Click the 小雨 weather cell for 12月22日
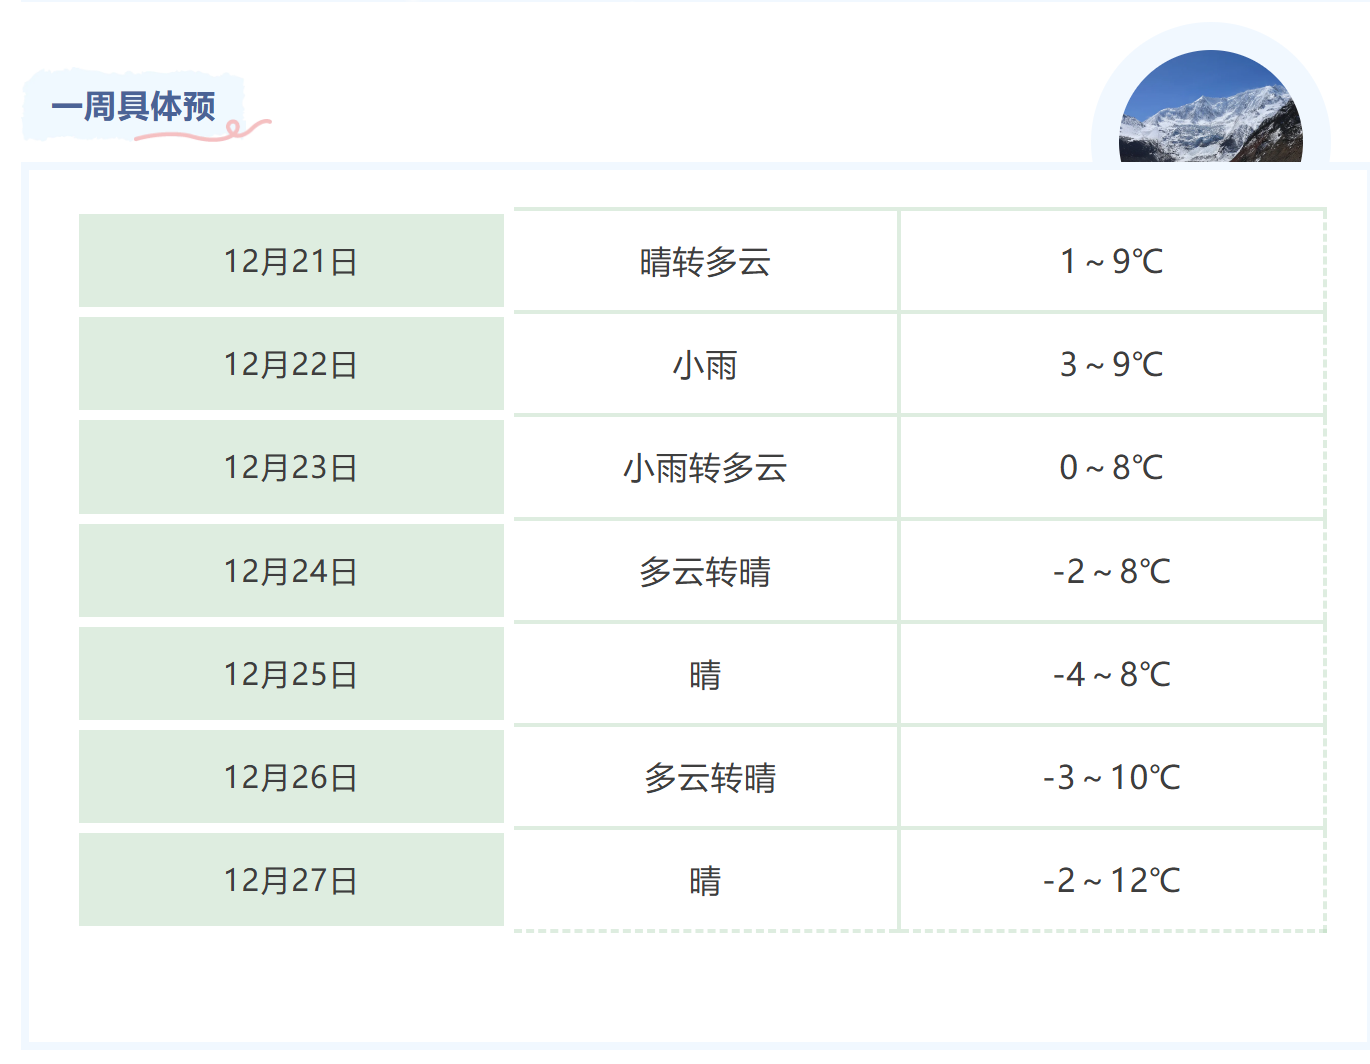Image resolution: width=1370 pixels, height=1064 pixels. click(x=705, y=365)
